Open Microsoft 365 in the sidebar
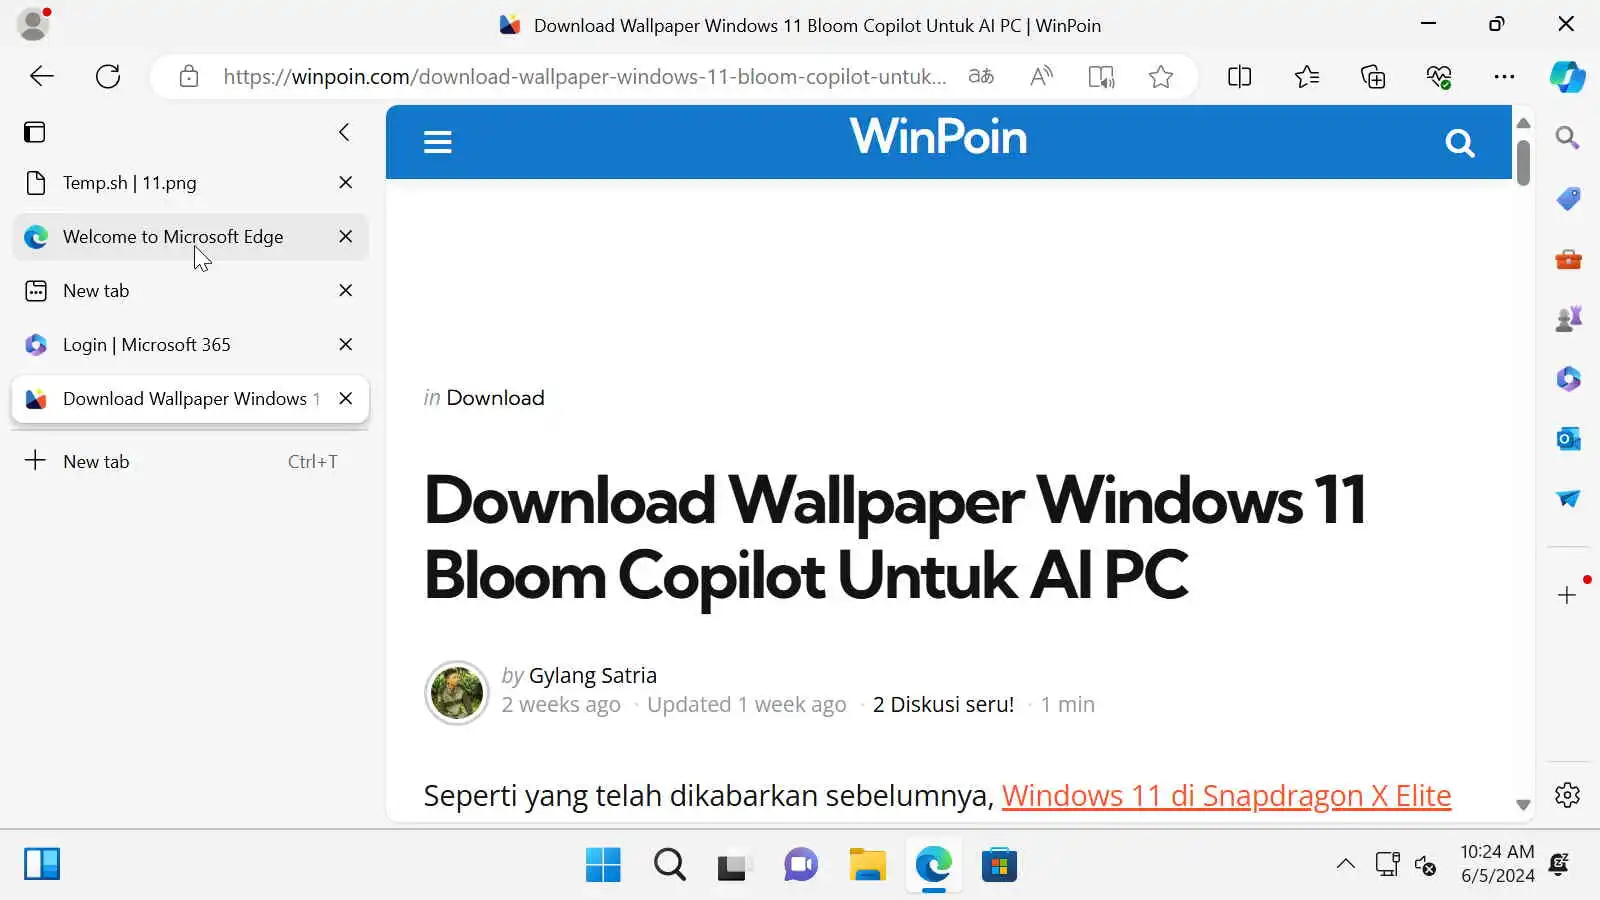 pos(1568,379)
